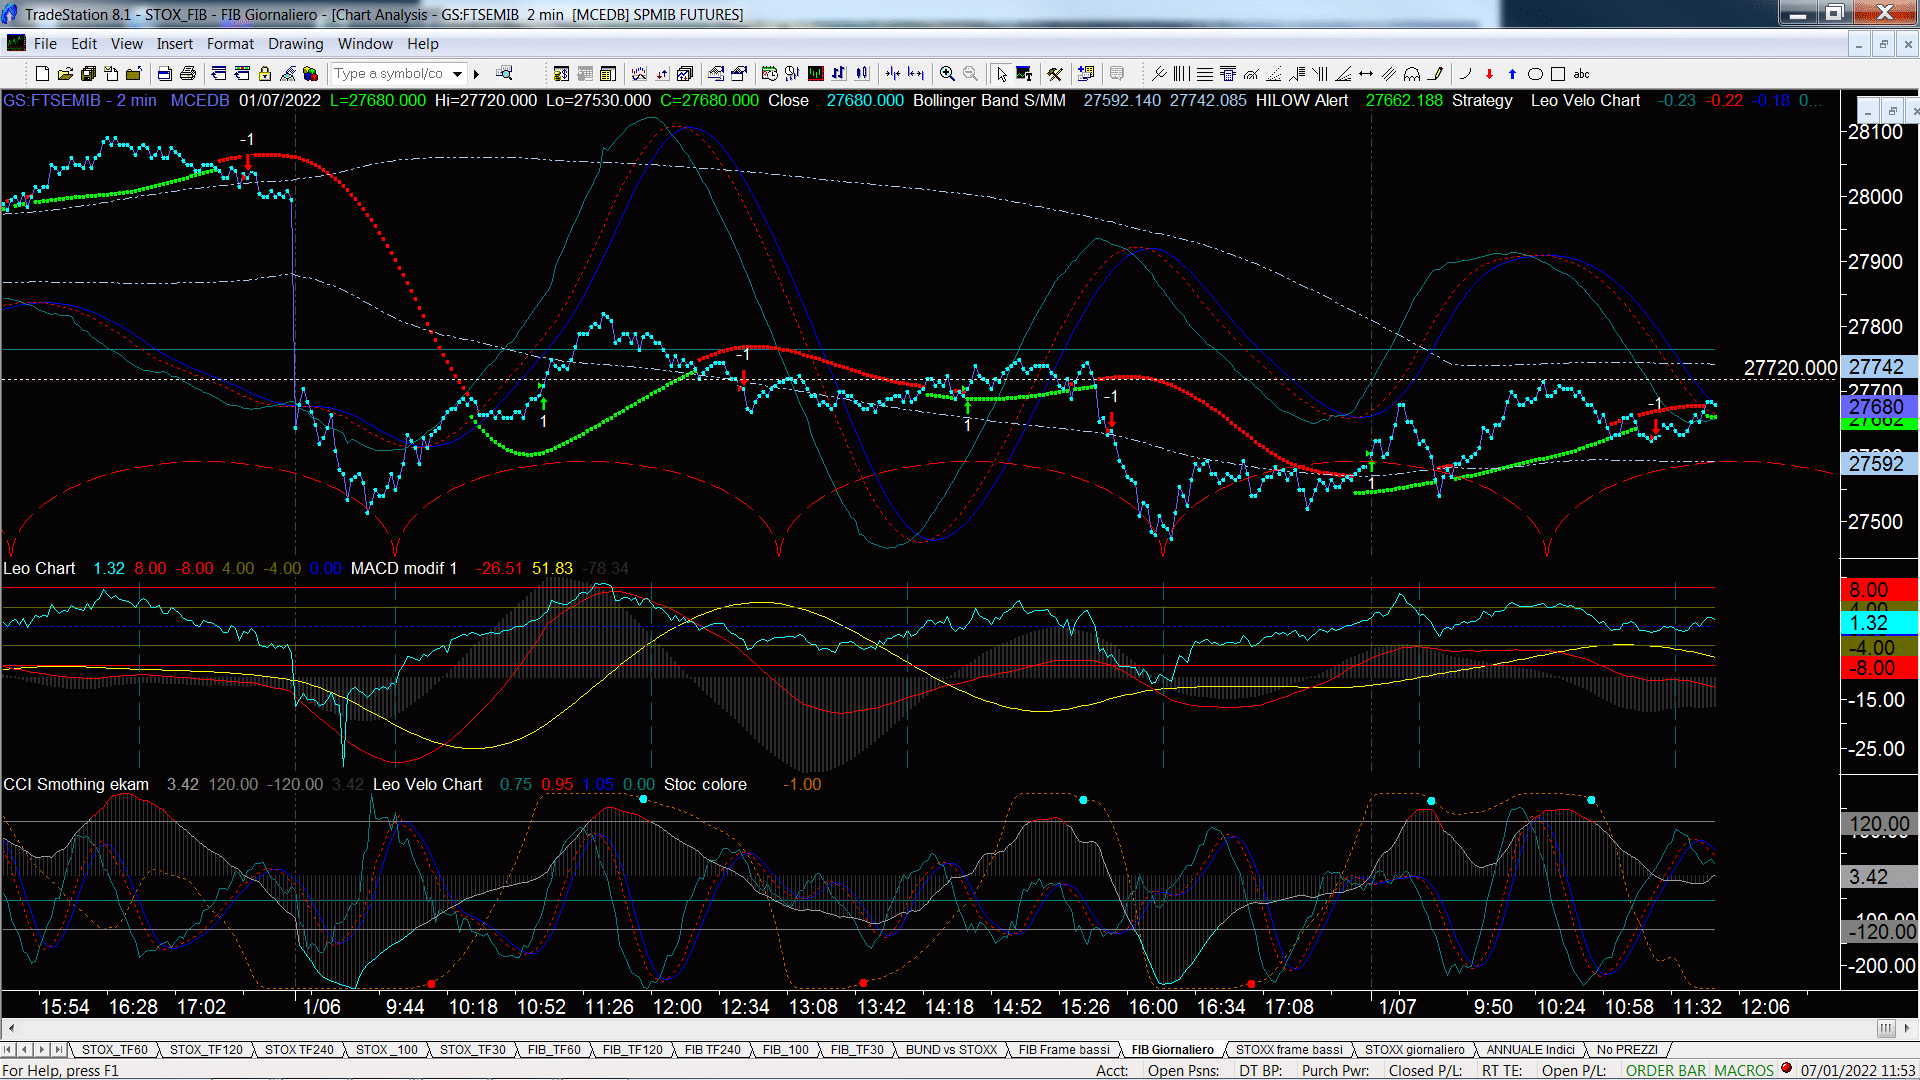Select the text label tool icon

1024,73
